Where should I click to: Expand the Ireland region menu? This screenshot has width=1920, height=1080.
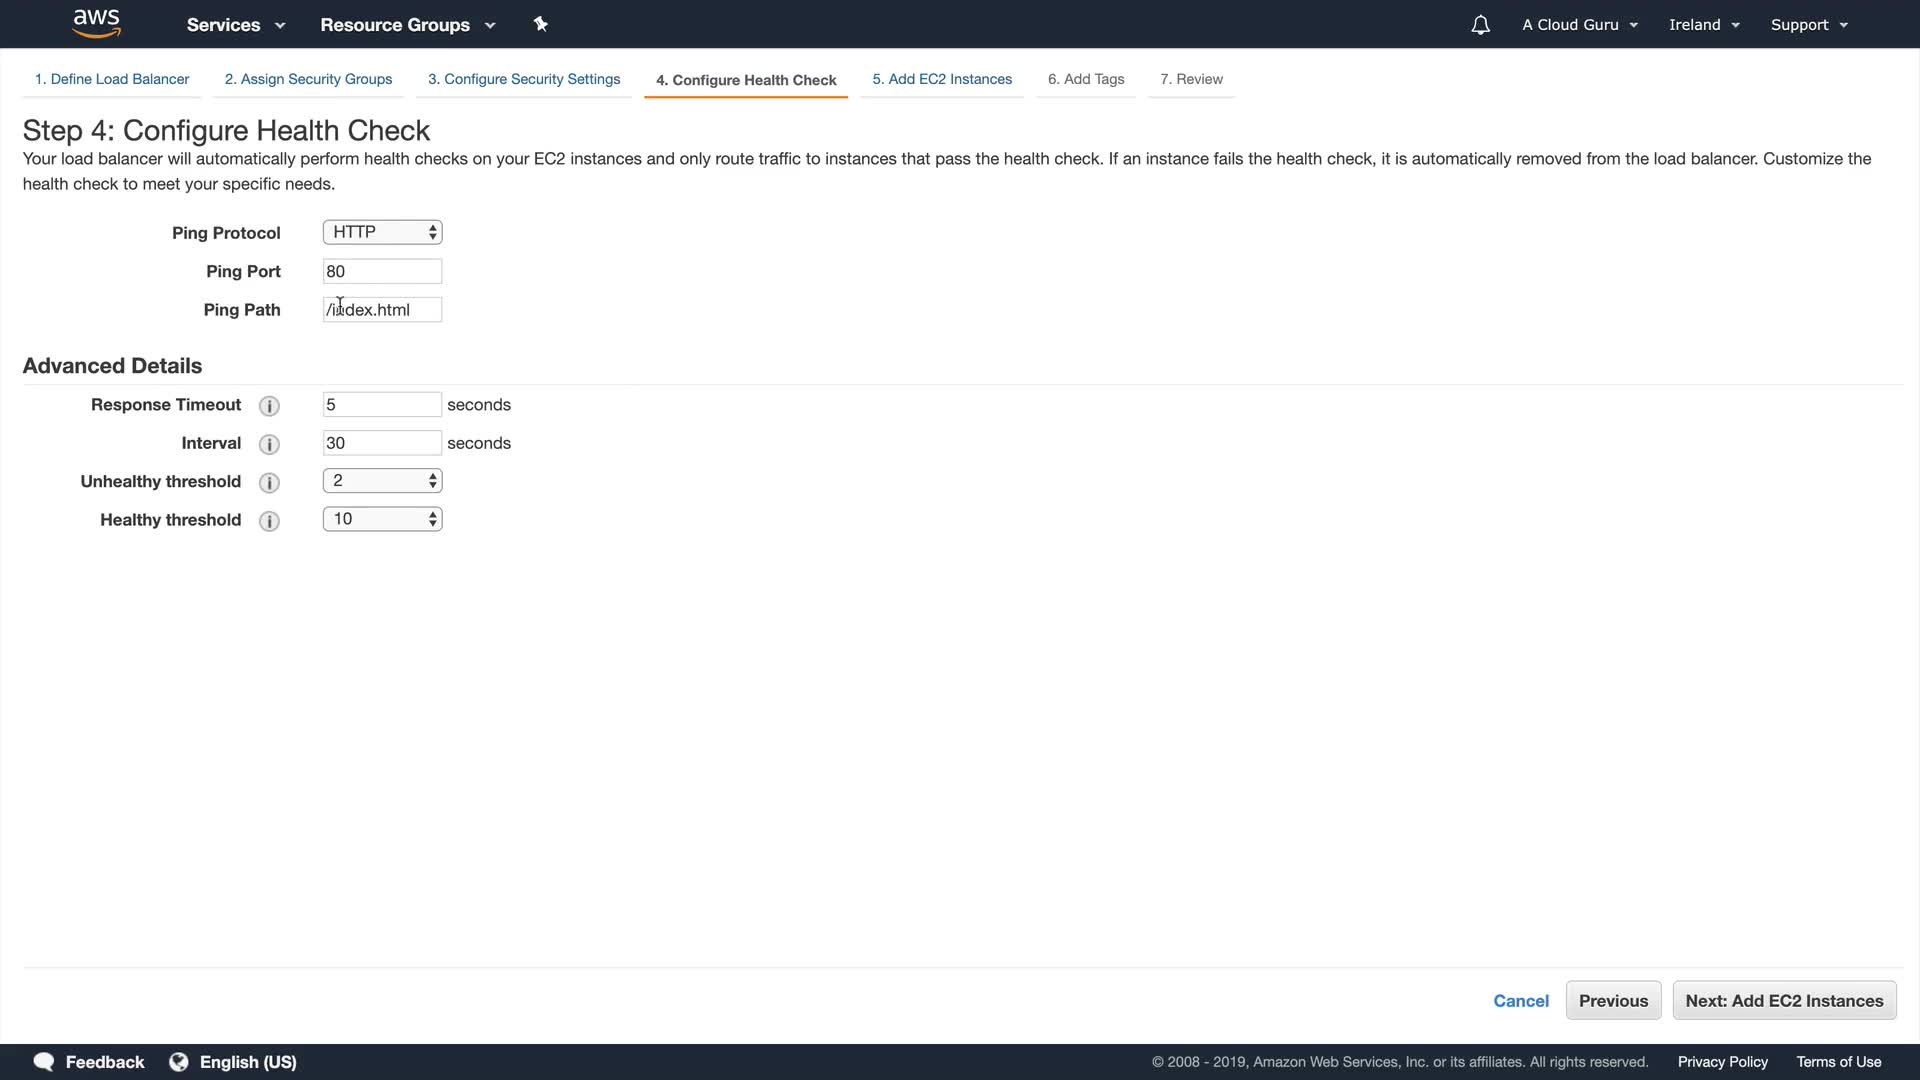pos(1704,25)
